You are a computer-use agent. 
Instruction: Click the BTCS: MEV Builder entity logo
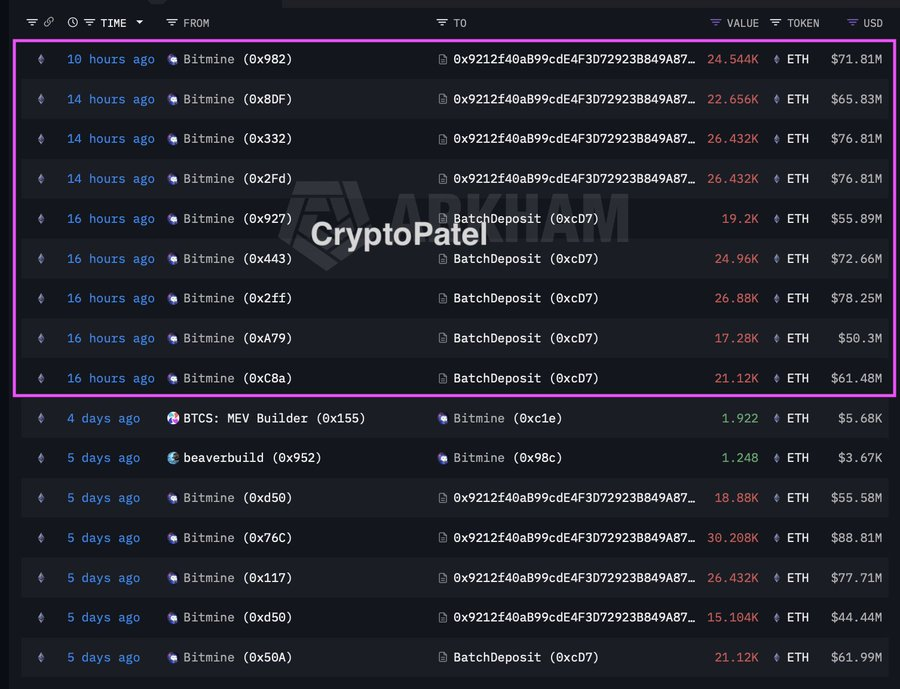(x=173, y=418)
